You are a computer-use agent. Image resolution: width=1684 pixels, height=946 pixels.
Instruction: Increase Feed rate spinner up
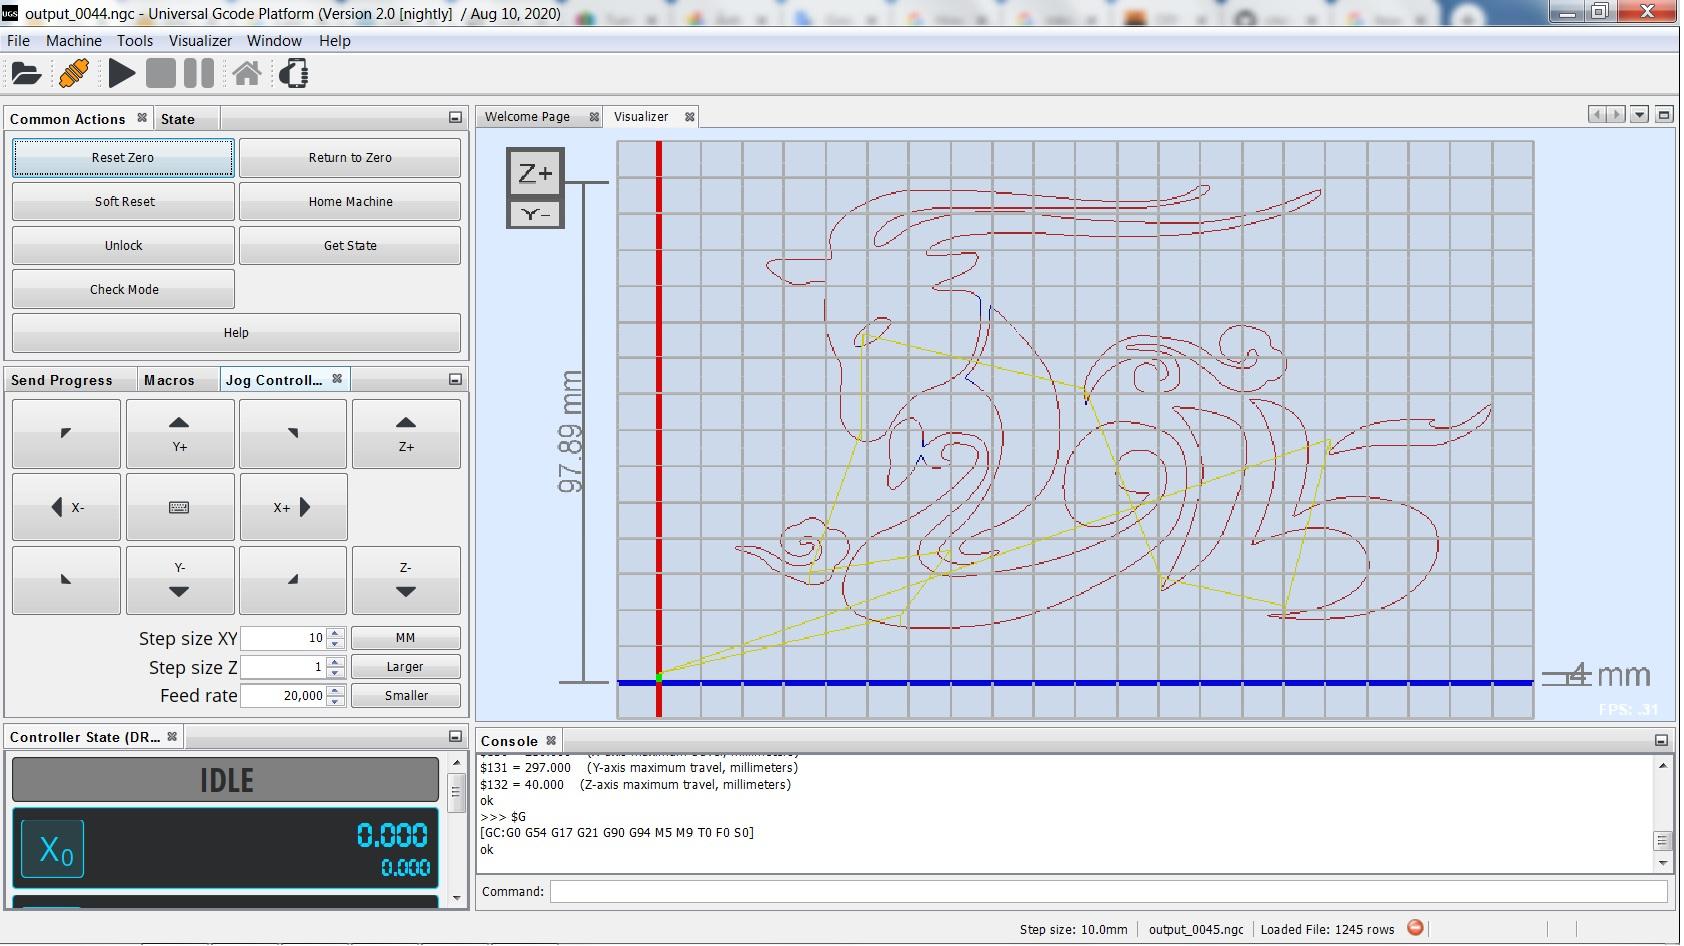click(336, 691)
